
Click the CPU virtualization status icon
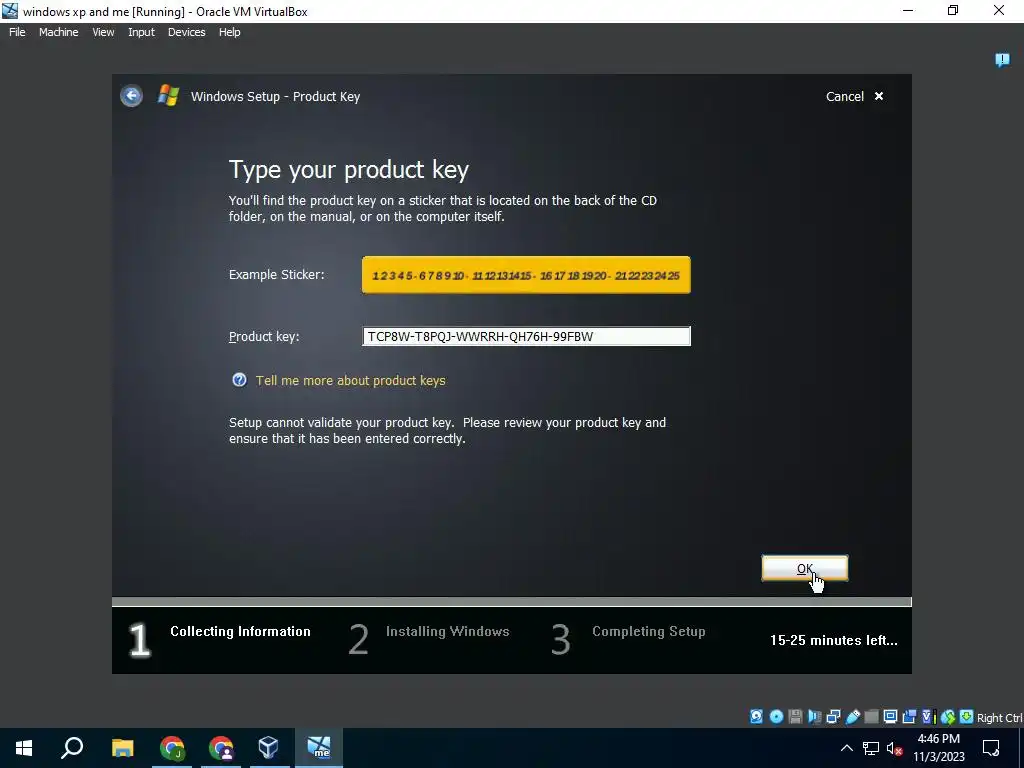929,717
